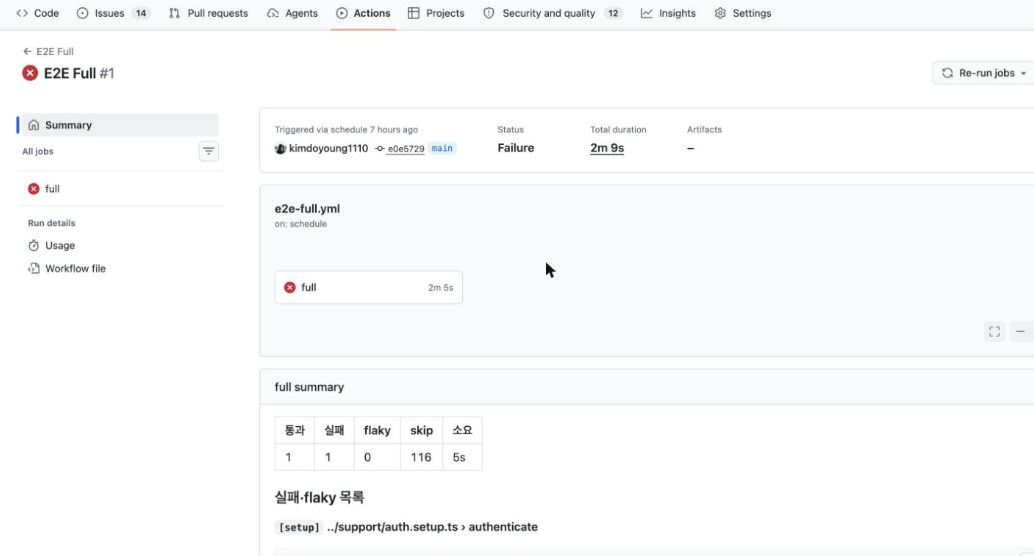1034x556 pixels.
Task: Open the full job card in graph
Action: tap(369, 288)
